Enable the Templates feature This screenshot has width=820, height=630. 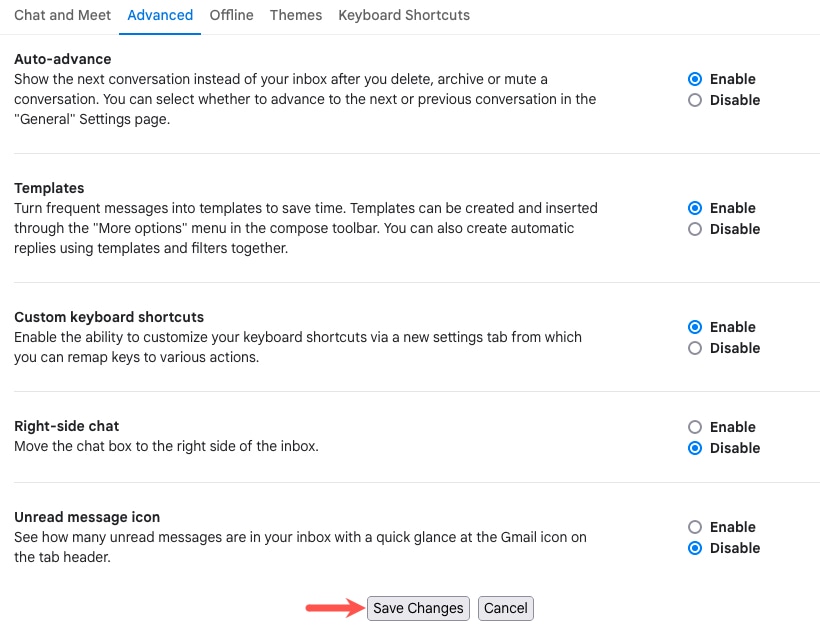point(695,208)
